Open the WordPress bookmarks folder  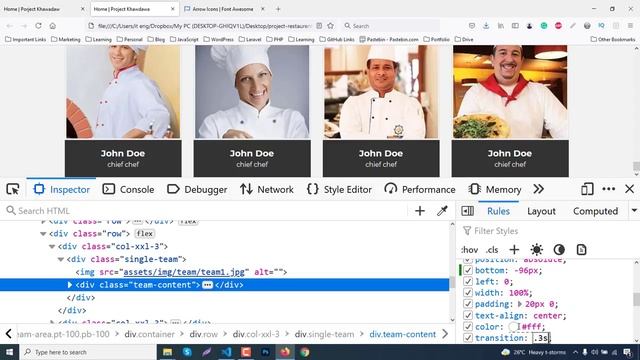[x=218, y=39]
